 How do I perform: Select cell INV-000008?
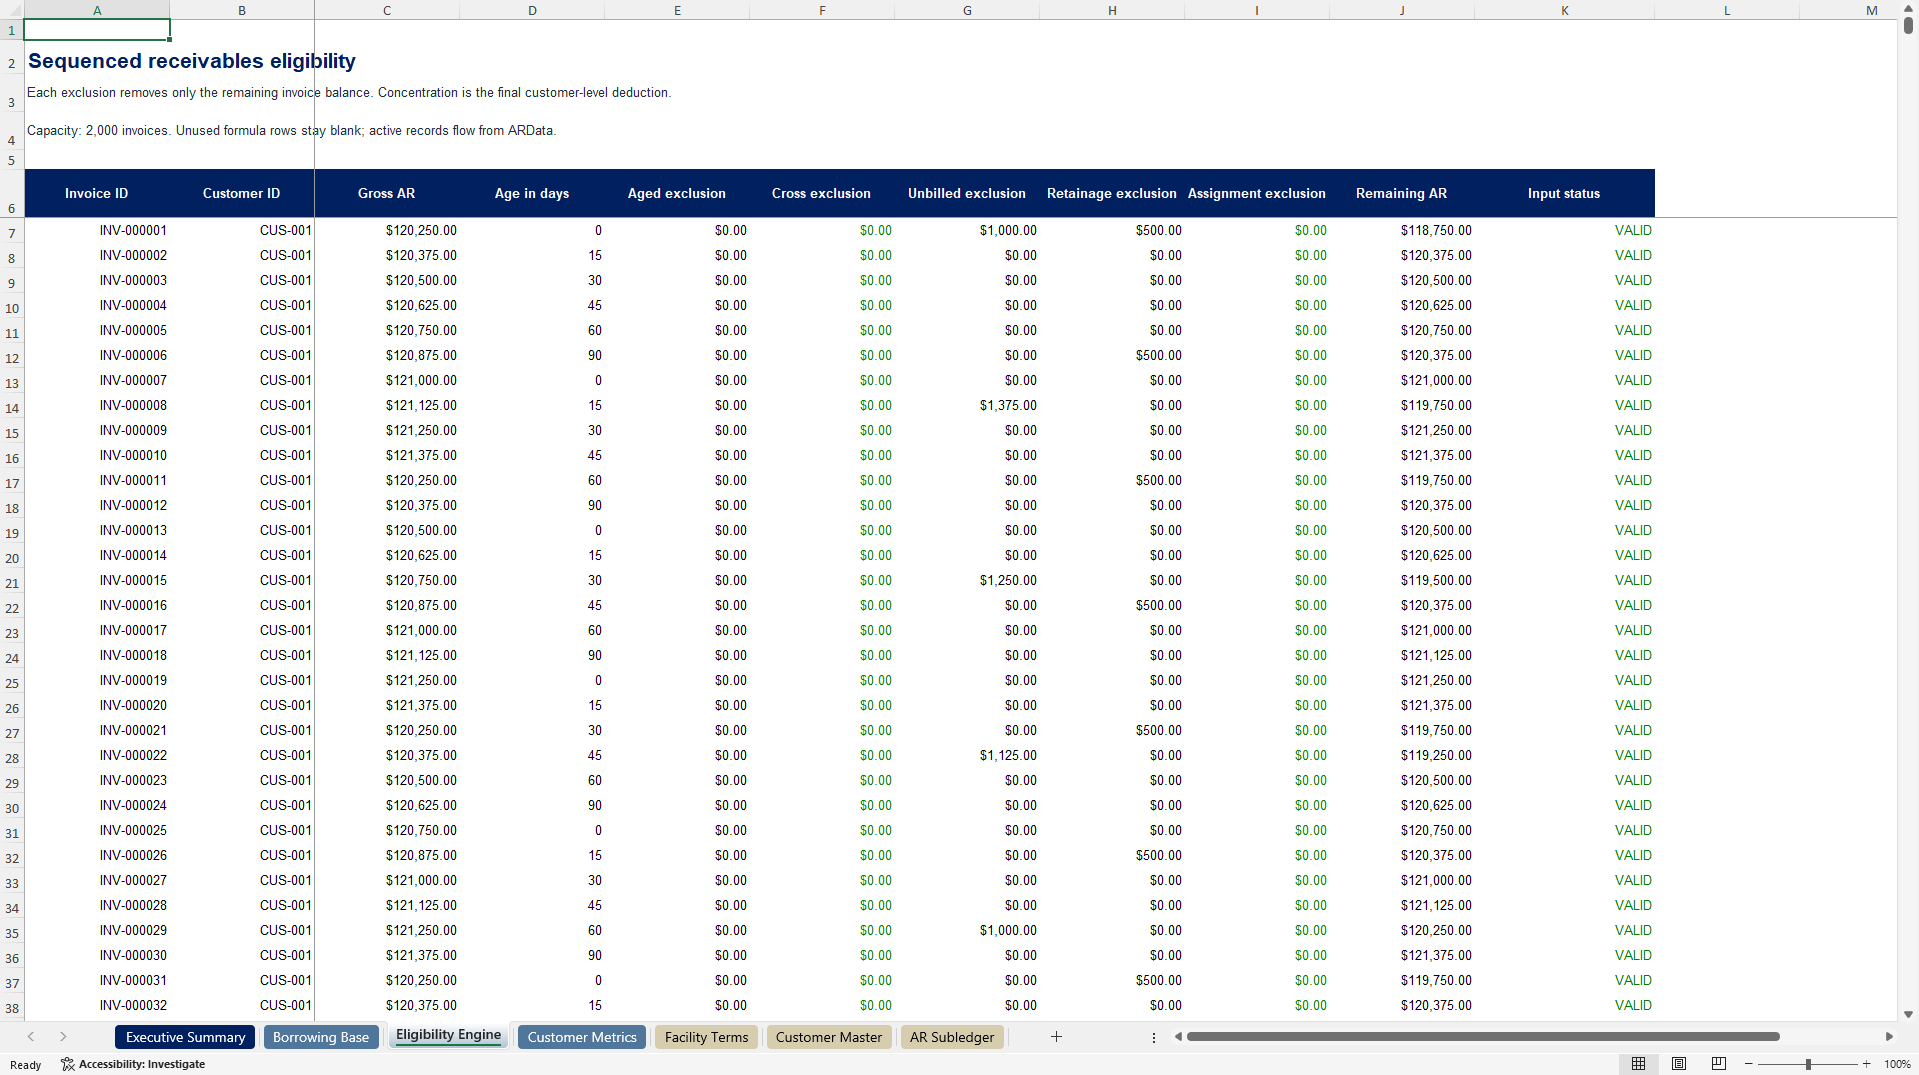pyautogui.click(x=97, y=405)
